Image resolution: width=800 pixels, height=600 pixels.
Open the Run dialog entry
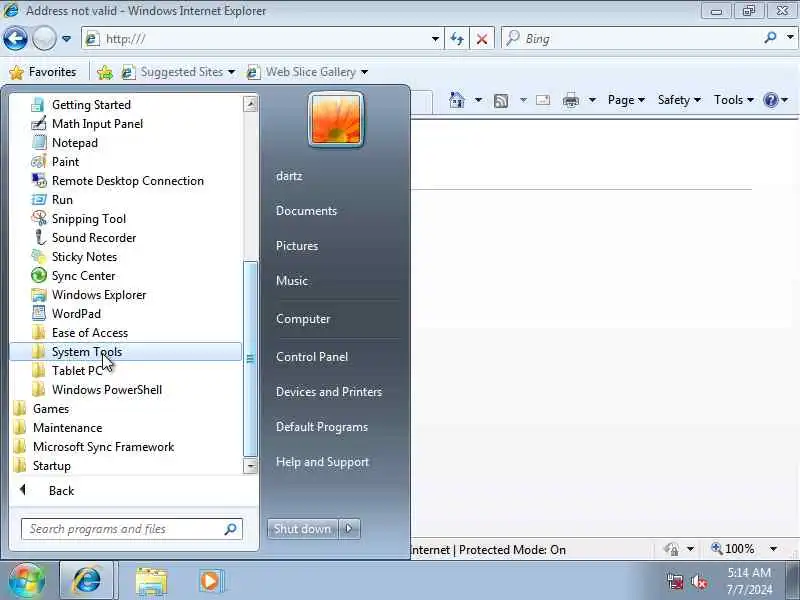pyautogui.click(x=126, y=199)
